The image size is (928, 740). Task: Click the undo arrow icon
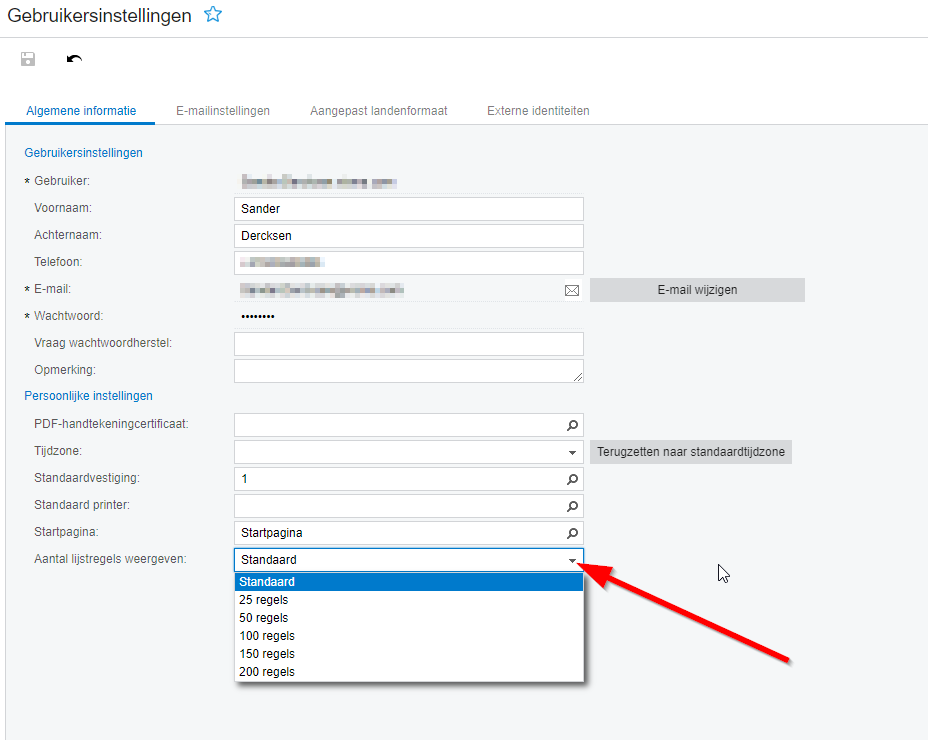tap(74, 59)
